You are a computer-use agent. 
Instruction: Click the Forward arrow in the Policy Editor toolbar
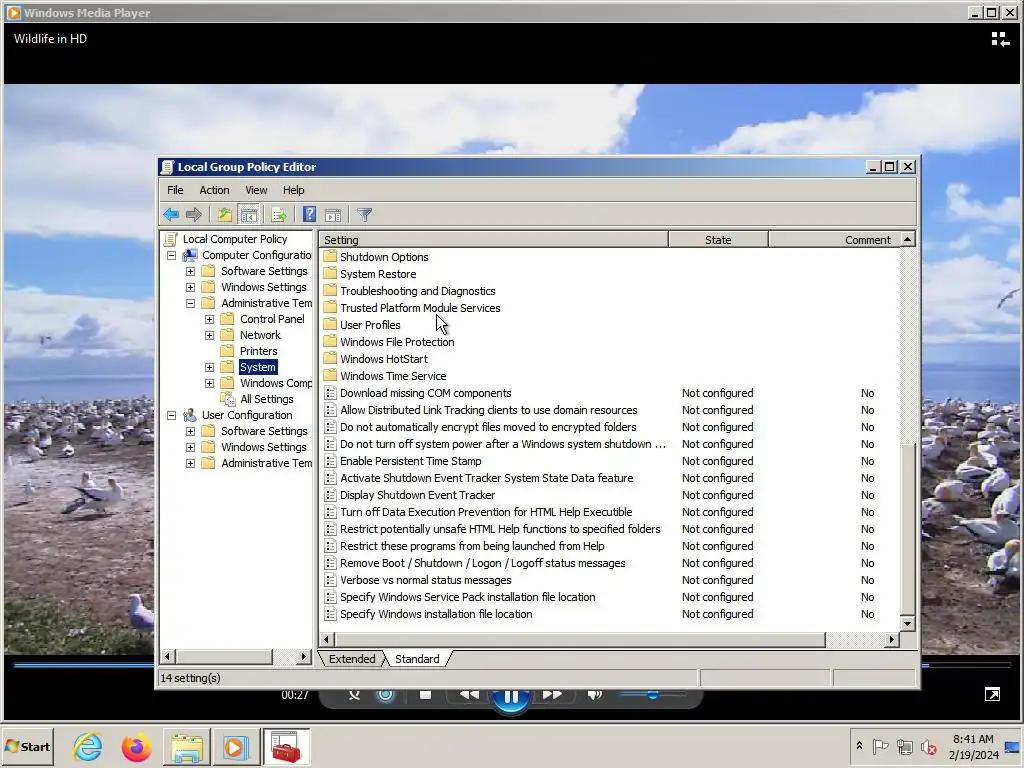click(x=194, y=214)
